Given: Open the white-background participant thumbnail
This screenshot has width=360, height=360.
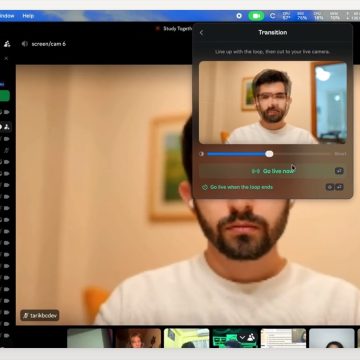Looking at the screenshot, I should pos(332,338).
